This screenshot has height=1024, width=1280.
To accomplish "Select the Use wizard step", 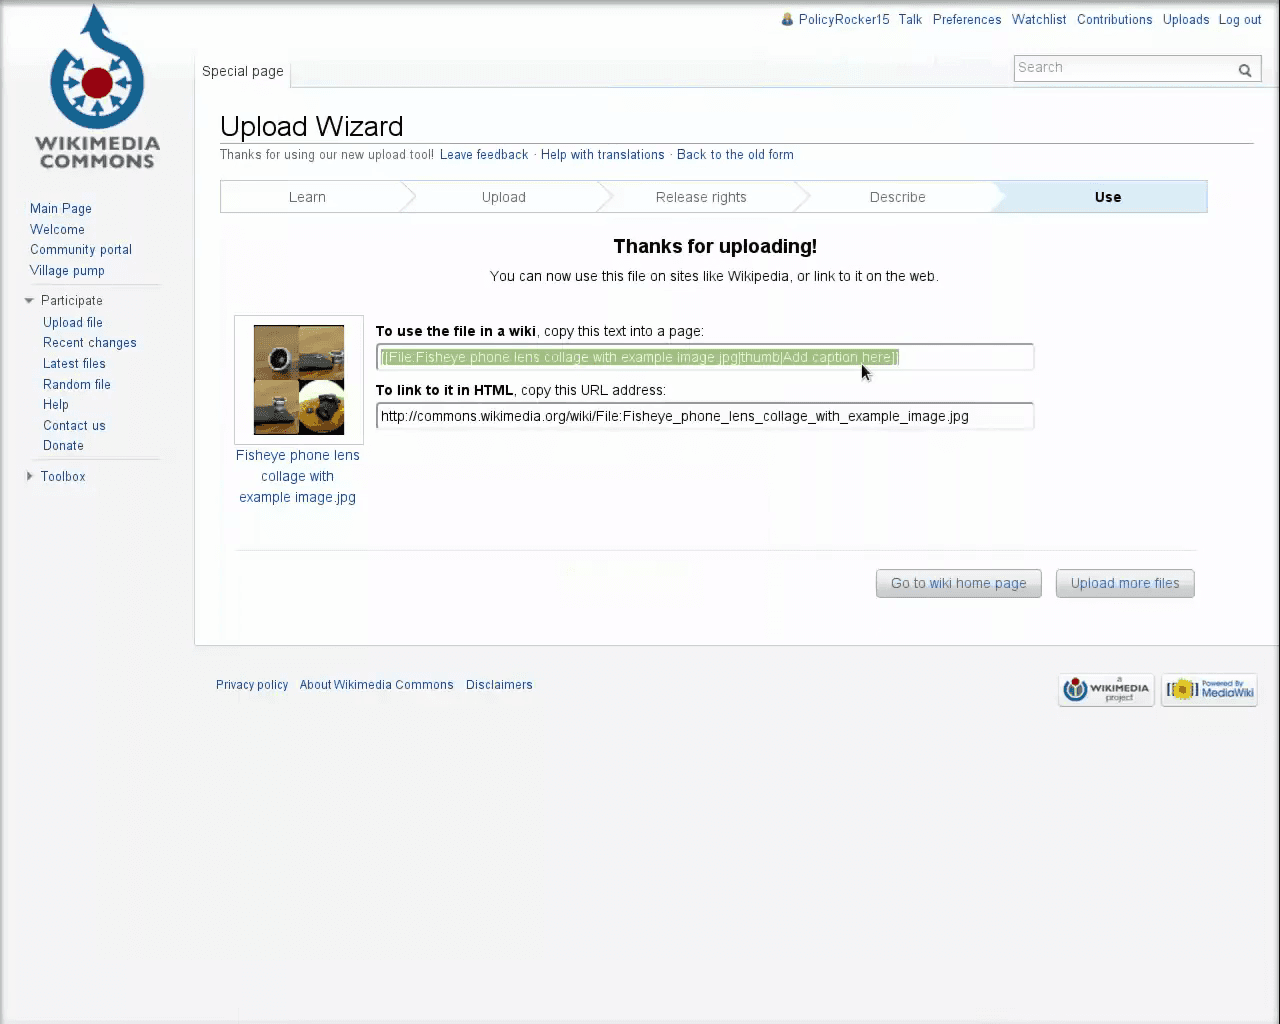I will point(1107,197).
